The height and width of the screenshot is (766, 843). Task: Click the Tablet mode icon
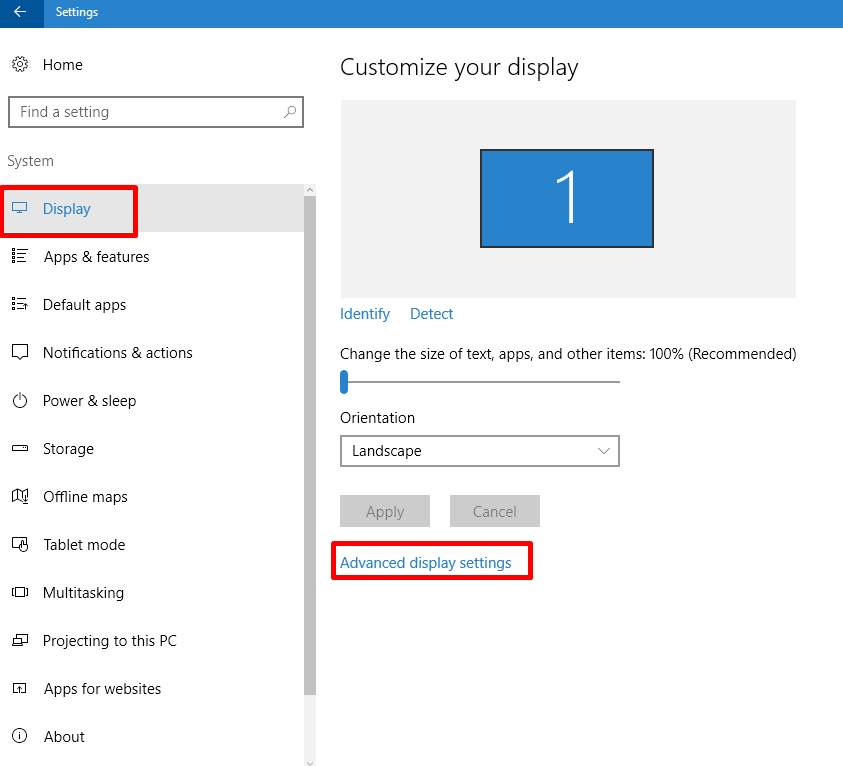(20, 545)
